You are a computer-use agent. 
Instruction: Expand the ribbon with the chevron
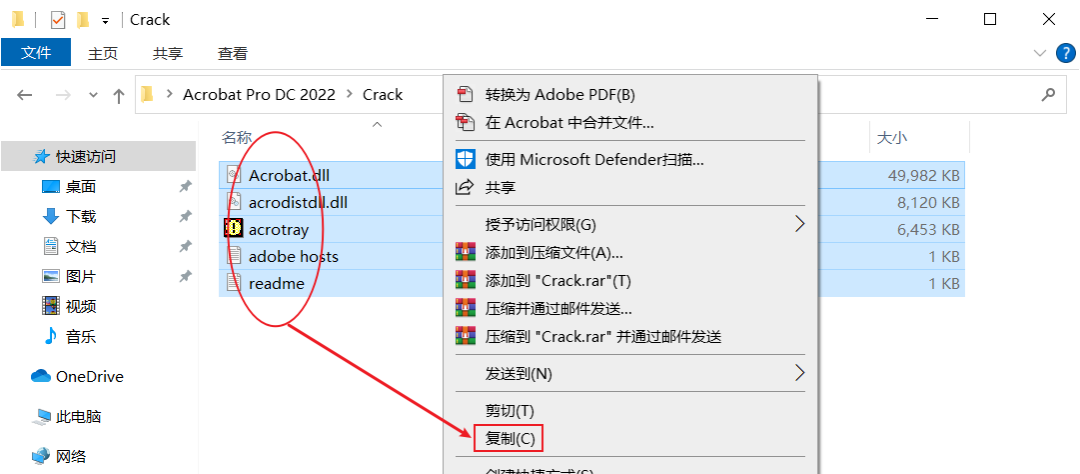[1039, 53]
